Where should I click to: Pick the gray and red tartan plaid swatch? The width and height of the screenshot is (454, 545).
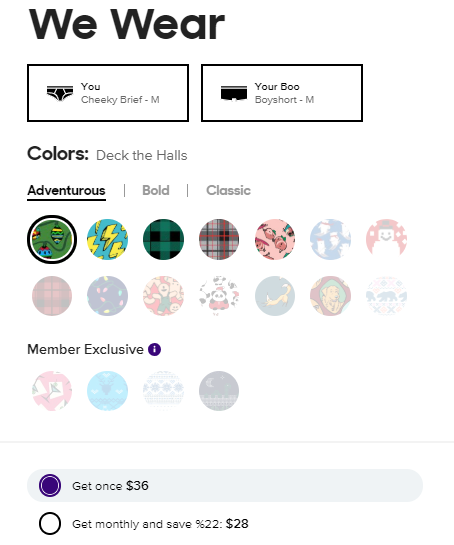tap(219, 239)
